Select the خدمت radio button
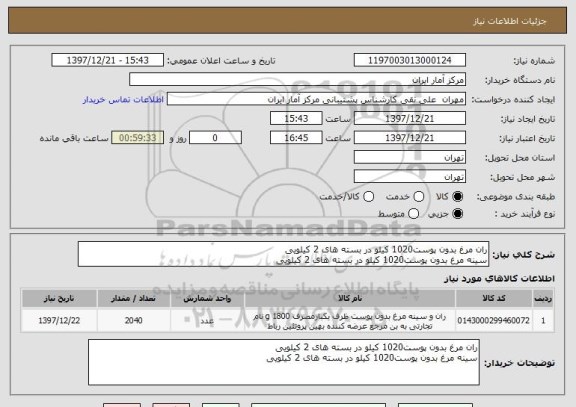The height and width of the screenshot is (407, 576). [x=418, y=197]
